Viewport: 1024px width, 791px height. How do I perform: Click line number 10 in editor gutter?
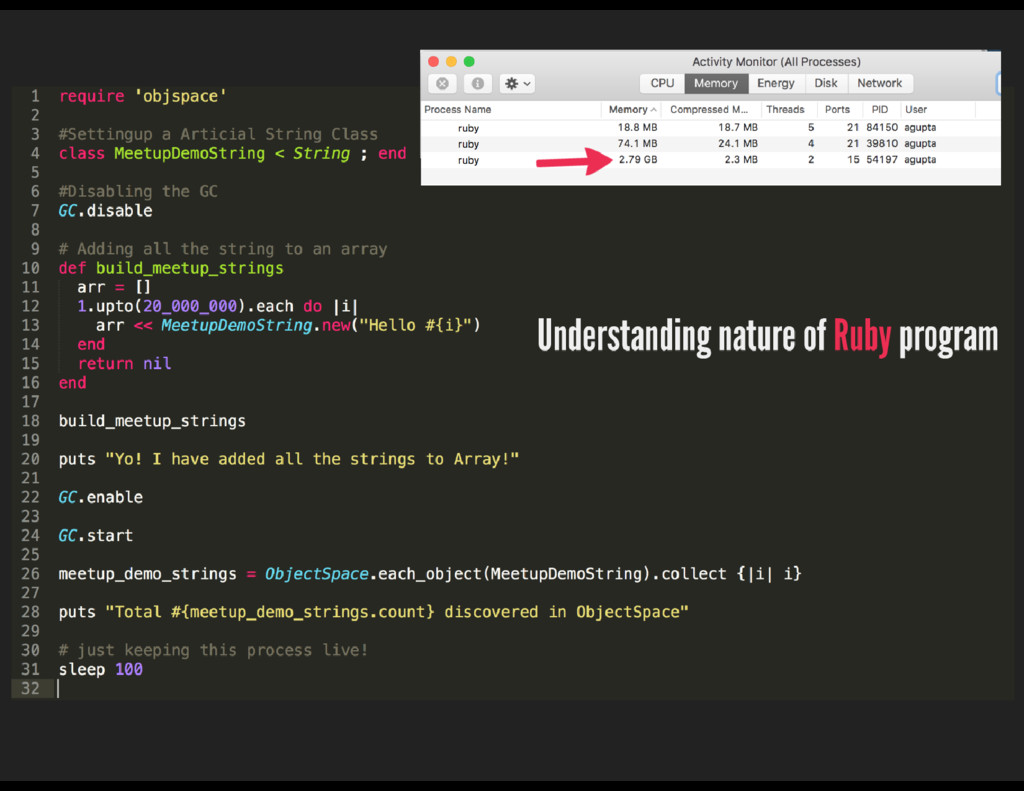[x=30, y=268]
